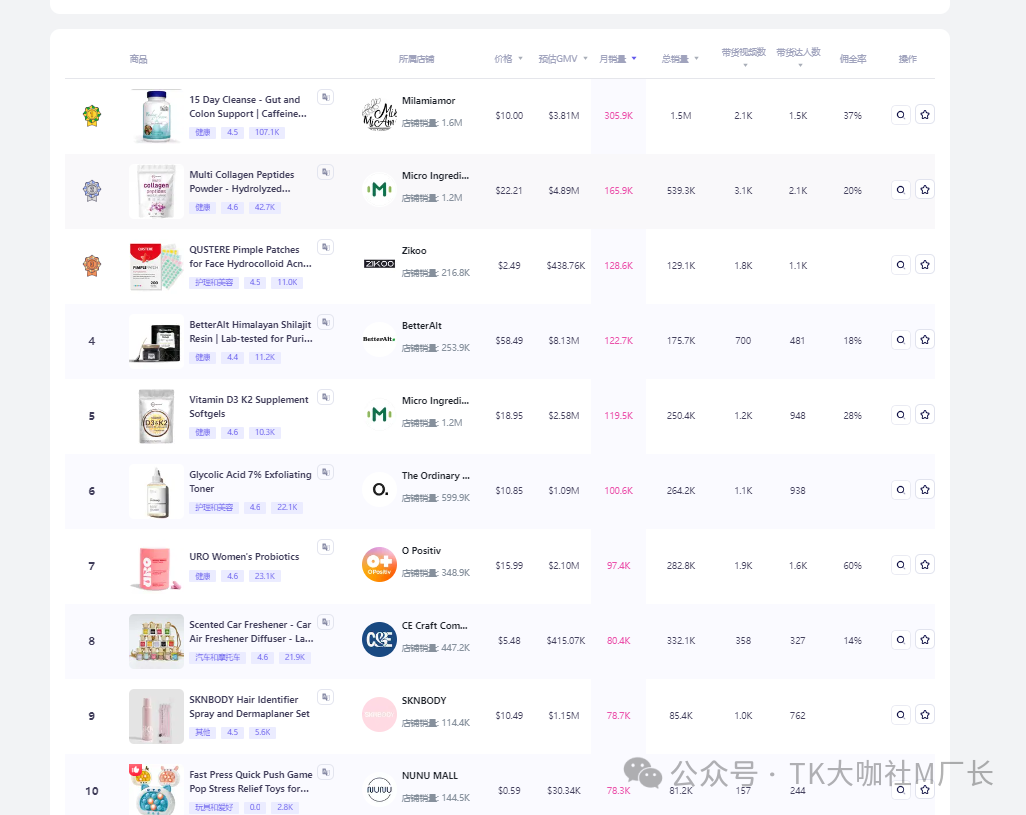Screen dimensions: 1026x815
Task: Click the translate icon beside QUSTERE Pimple Patches
Action: pyautogui.click(x=325, y=247)
